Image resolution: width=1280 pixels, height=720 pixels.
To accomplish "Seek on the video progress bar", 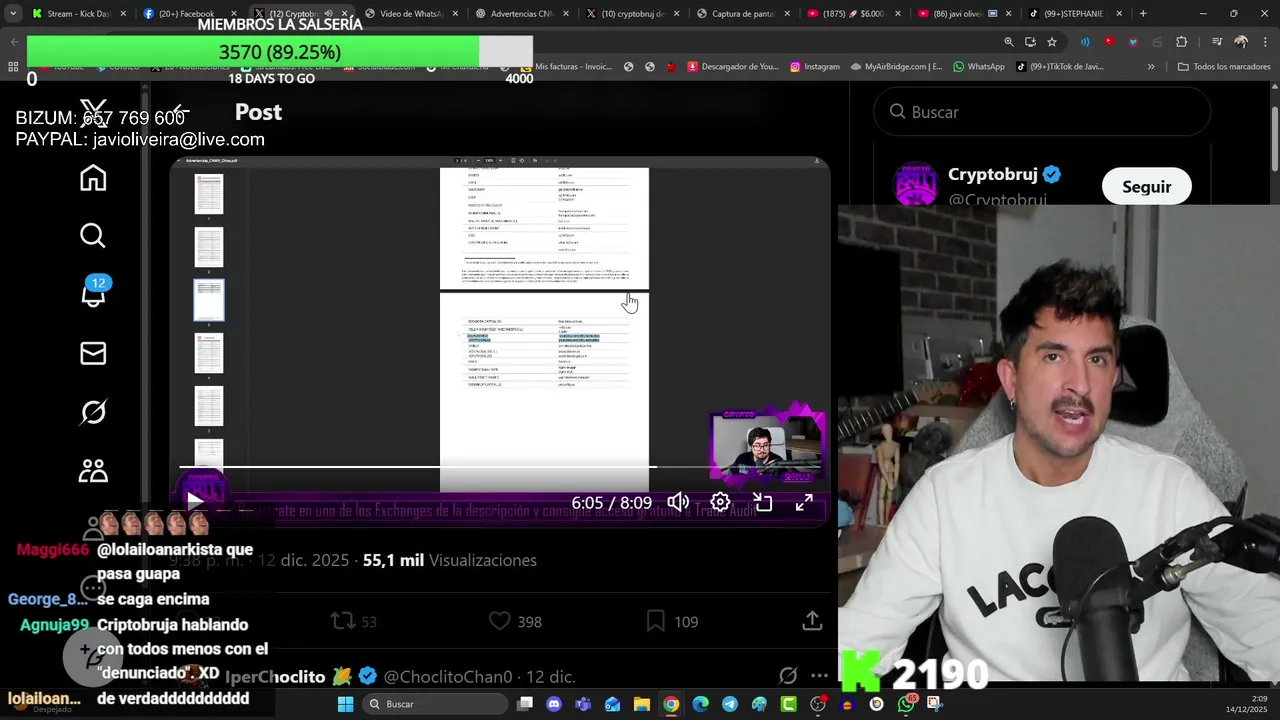I will pyautogui.click(x=500, y=466).
